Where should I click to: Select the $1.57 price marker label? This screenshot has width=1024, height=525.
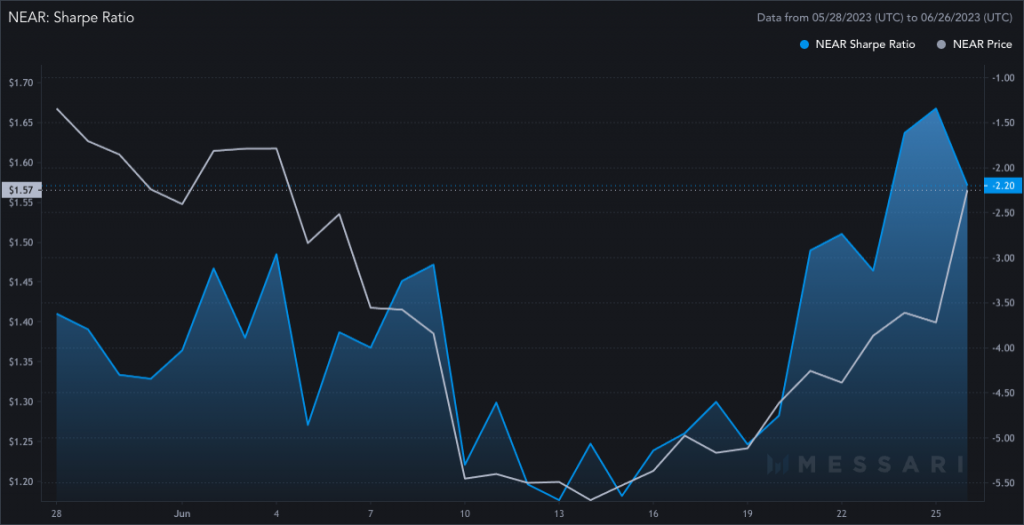pos(21,190)
